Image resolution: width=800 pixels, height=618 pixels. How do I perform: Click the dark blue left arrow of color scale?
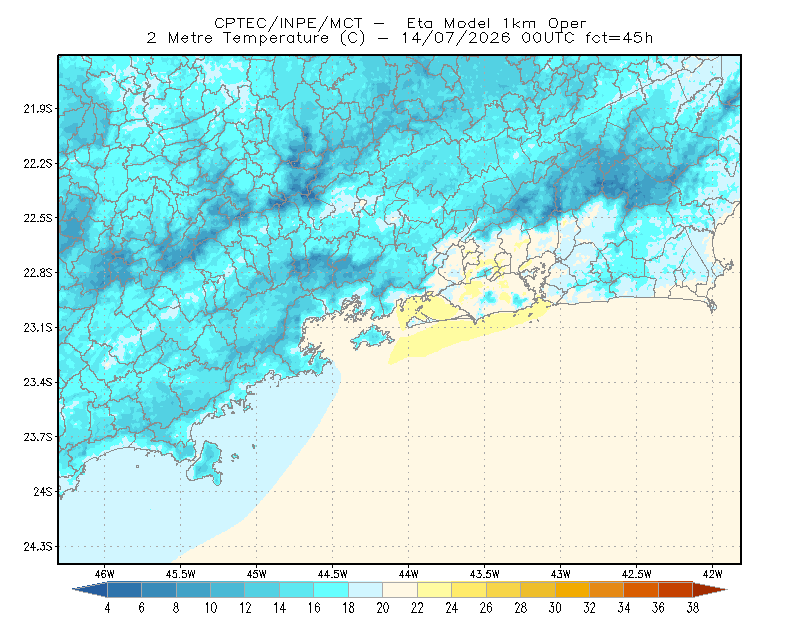pyautogui.click(x=90, y=590)
